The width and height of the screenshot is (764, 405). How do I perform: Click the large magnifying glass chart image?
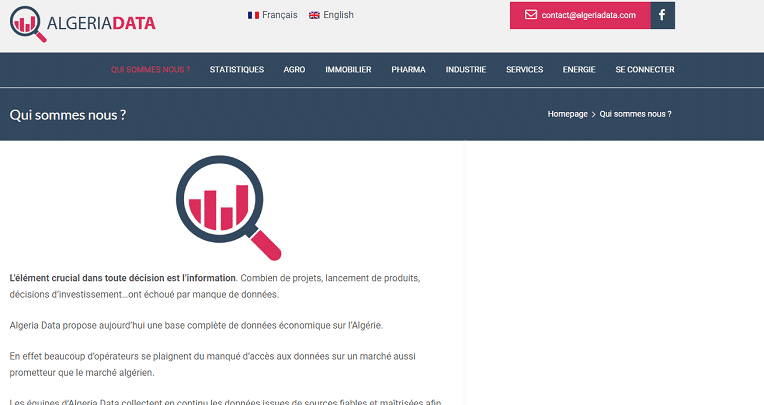coord(228,206)
